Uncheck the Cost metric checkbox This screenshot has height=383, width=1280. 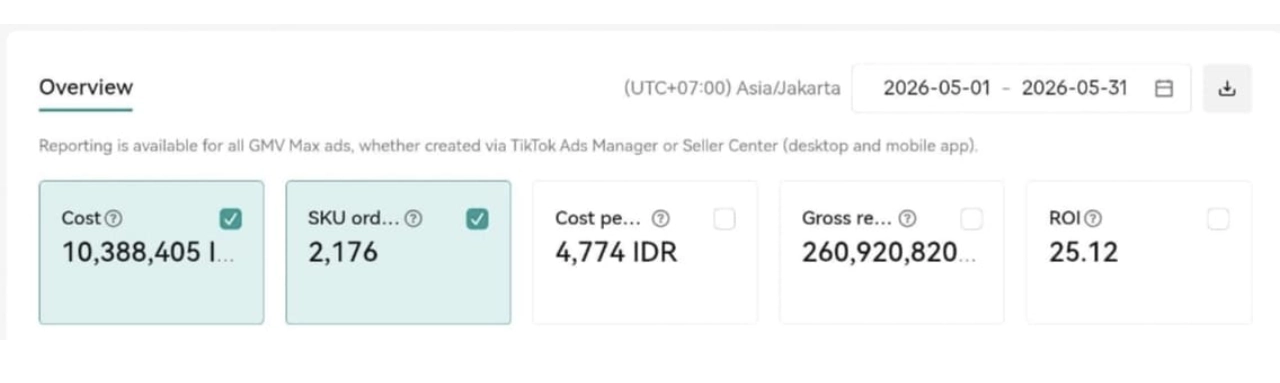click(x=230, y=219)
